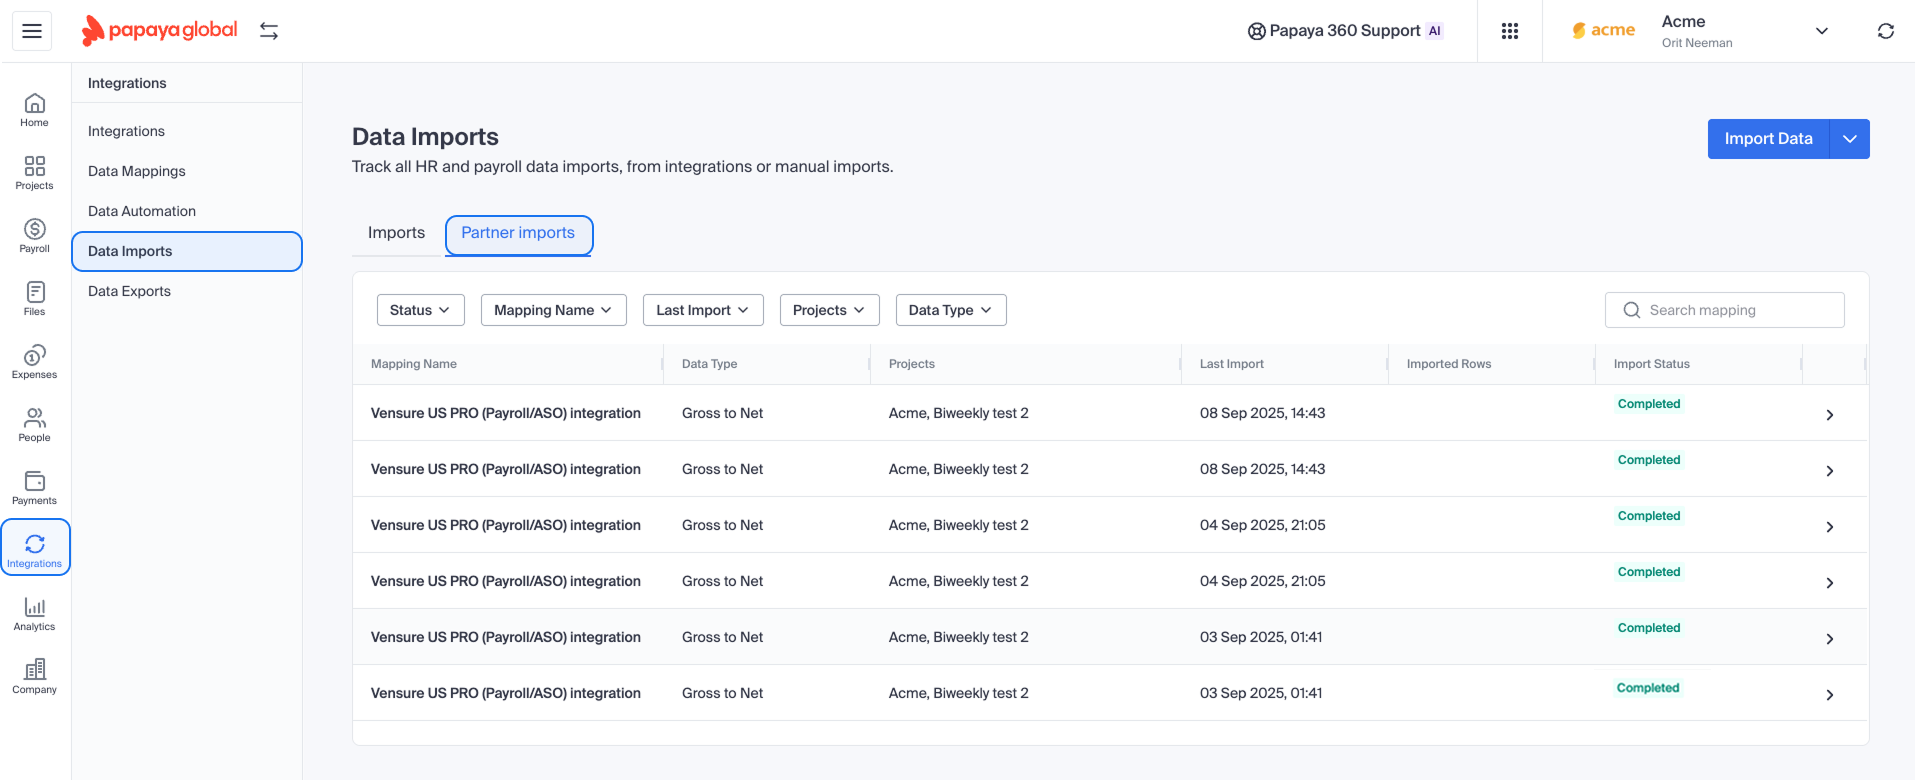Open the Projects filter dropdown
Image resolution: width=1915 pixels, height=780 pixels.
[830, 310]
